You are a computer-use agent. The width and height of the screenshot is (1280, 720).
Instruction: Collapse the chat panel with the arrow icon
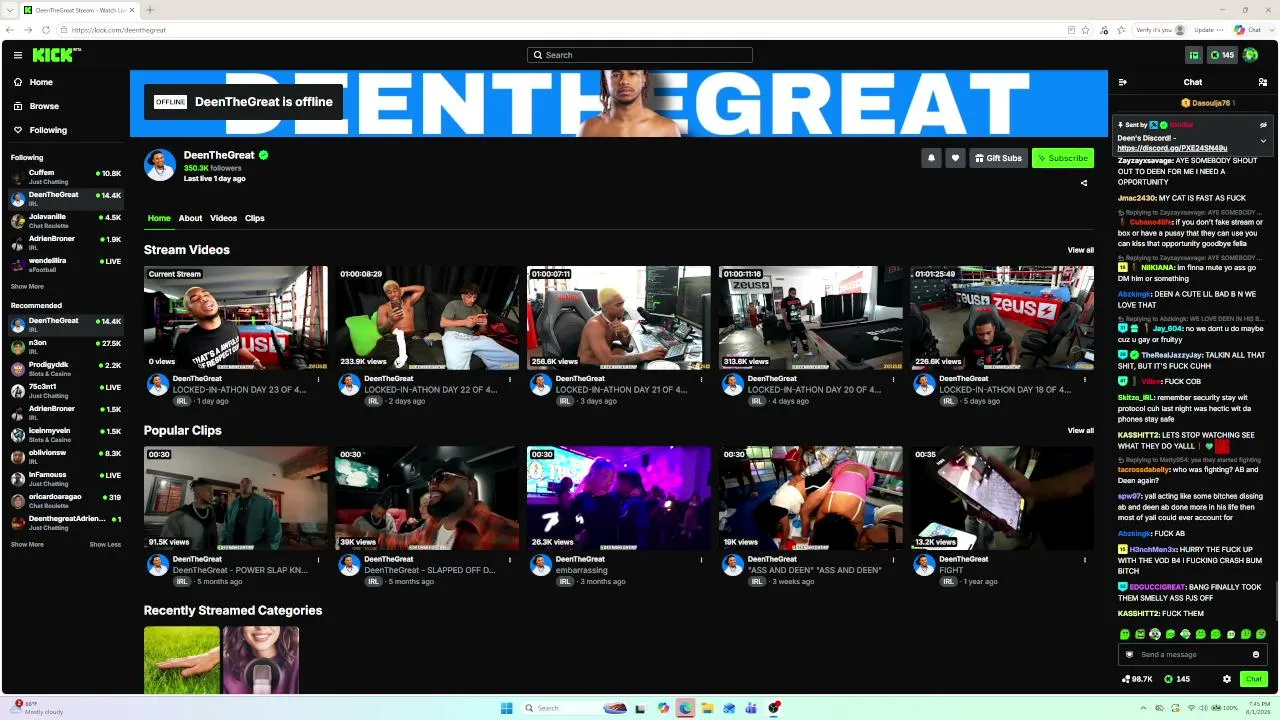coord(1123,82)
